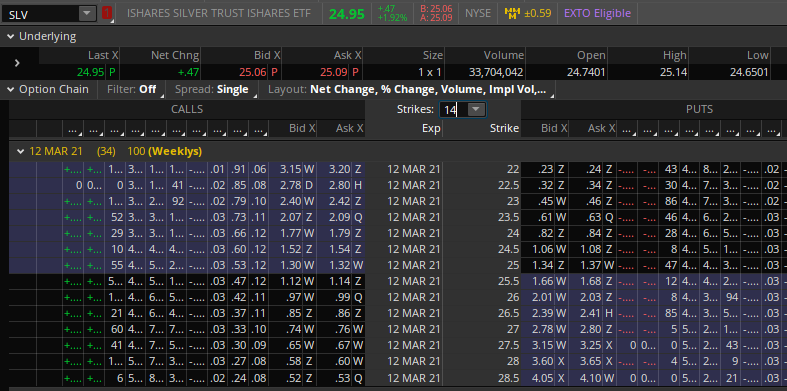Click the Volume value 33,704,042
The width and height of the screenshot is (787, 391).
(496, 72)
